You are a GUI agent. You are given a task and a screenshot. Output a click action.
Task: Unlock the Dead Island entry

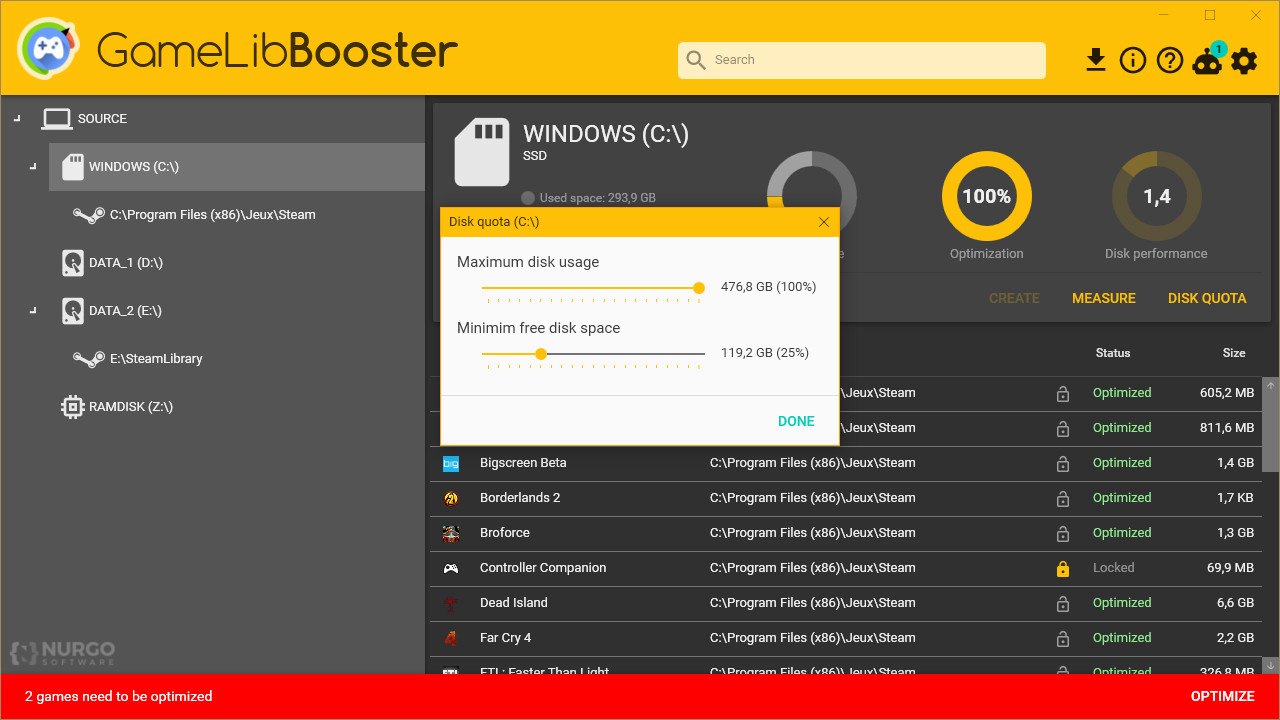(1062, 602)
